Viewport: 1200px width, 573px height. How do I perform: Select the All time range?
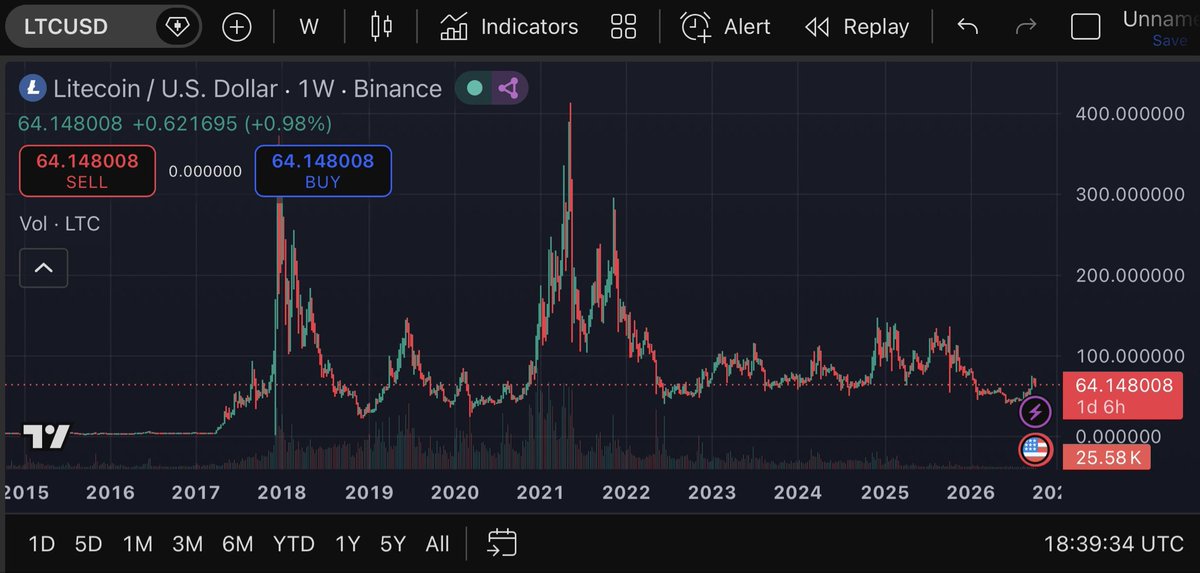(437, 544)
